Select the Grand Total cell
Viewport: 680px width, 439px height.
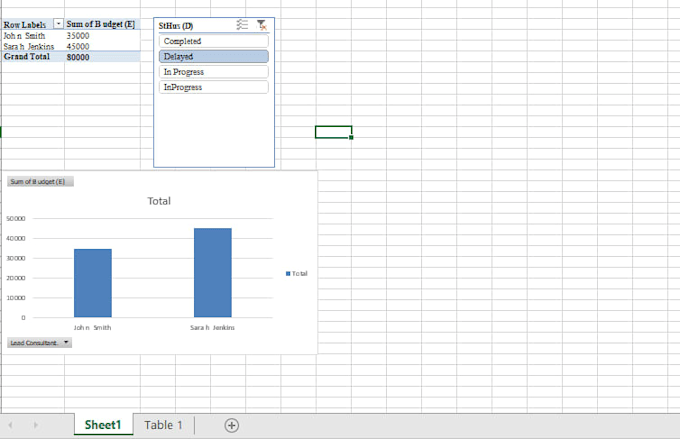click(33, 56)
